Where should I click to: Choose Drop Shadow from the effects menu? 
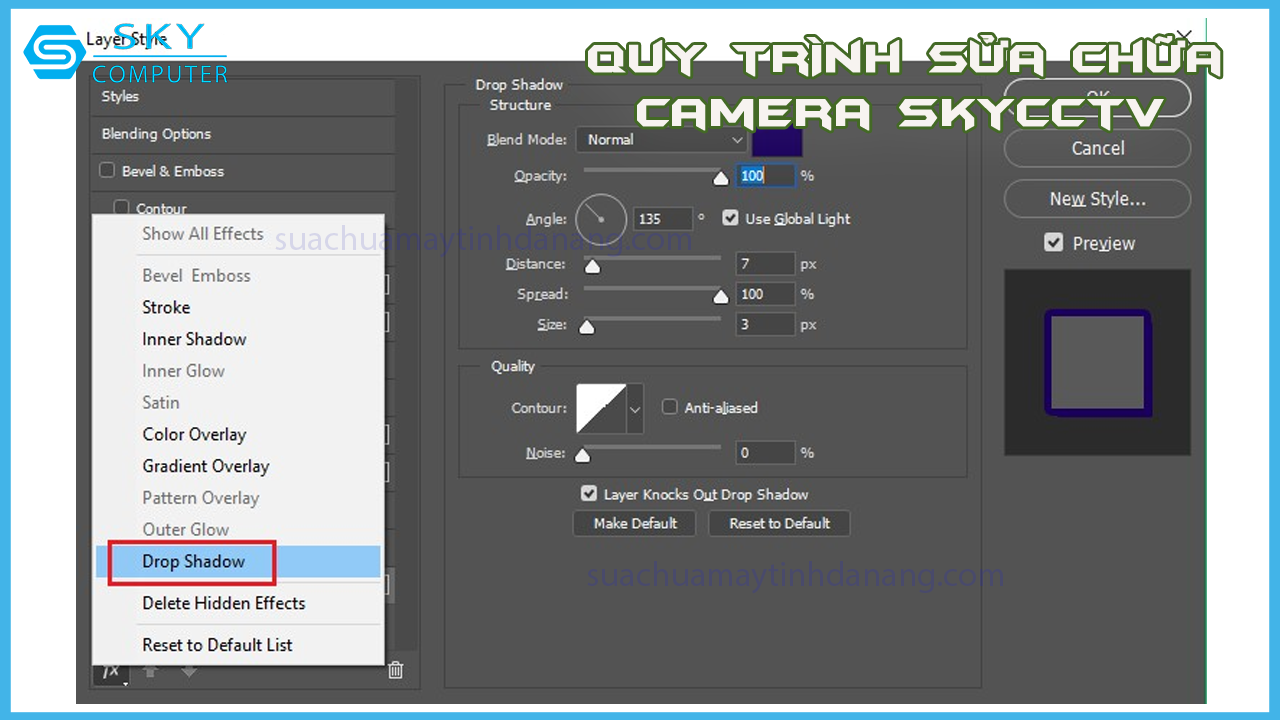click(193, 562)
